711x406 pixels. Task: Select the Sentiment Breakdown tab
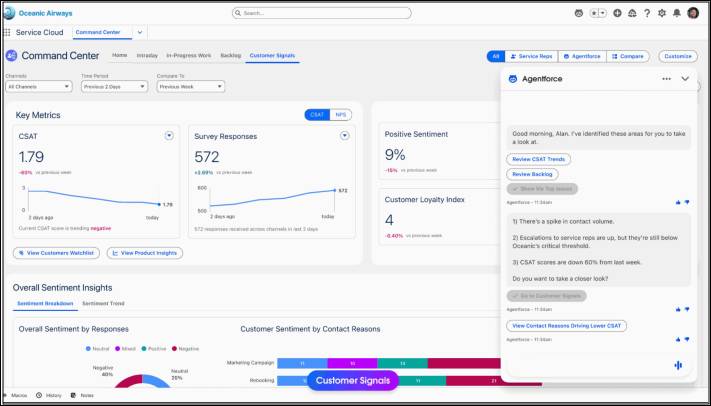[45, 303]
